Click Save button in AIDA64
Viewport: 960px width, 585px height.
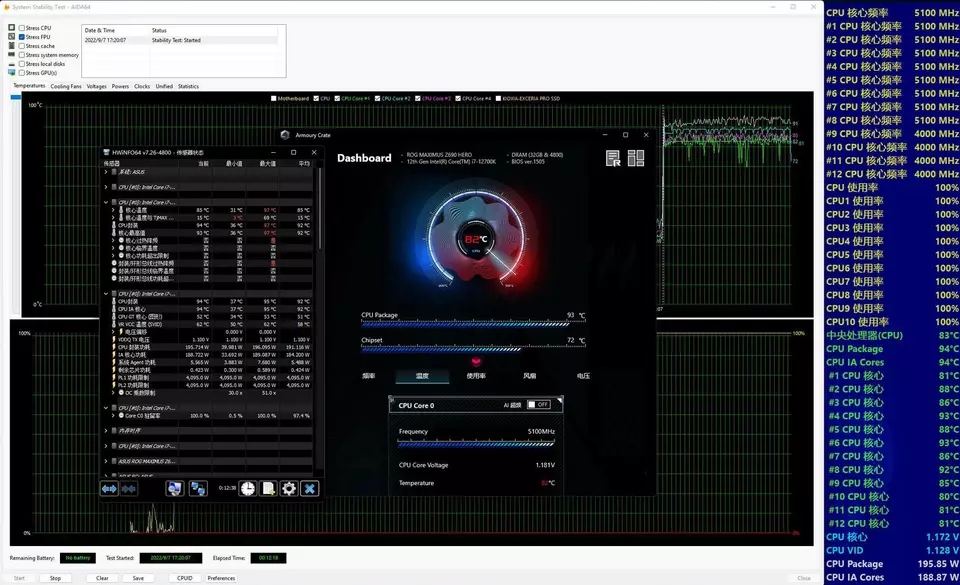[x=138, y=578]
